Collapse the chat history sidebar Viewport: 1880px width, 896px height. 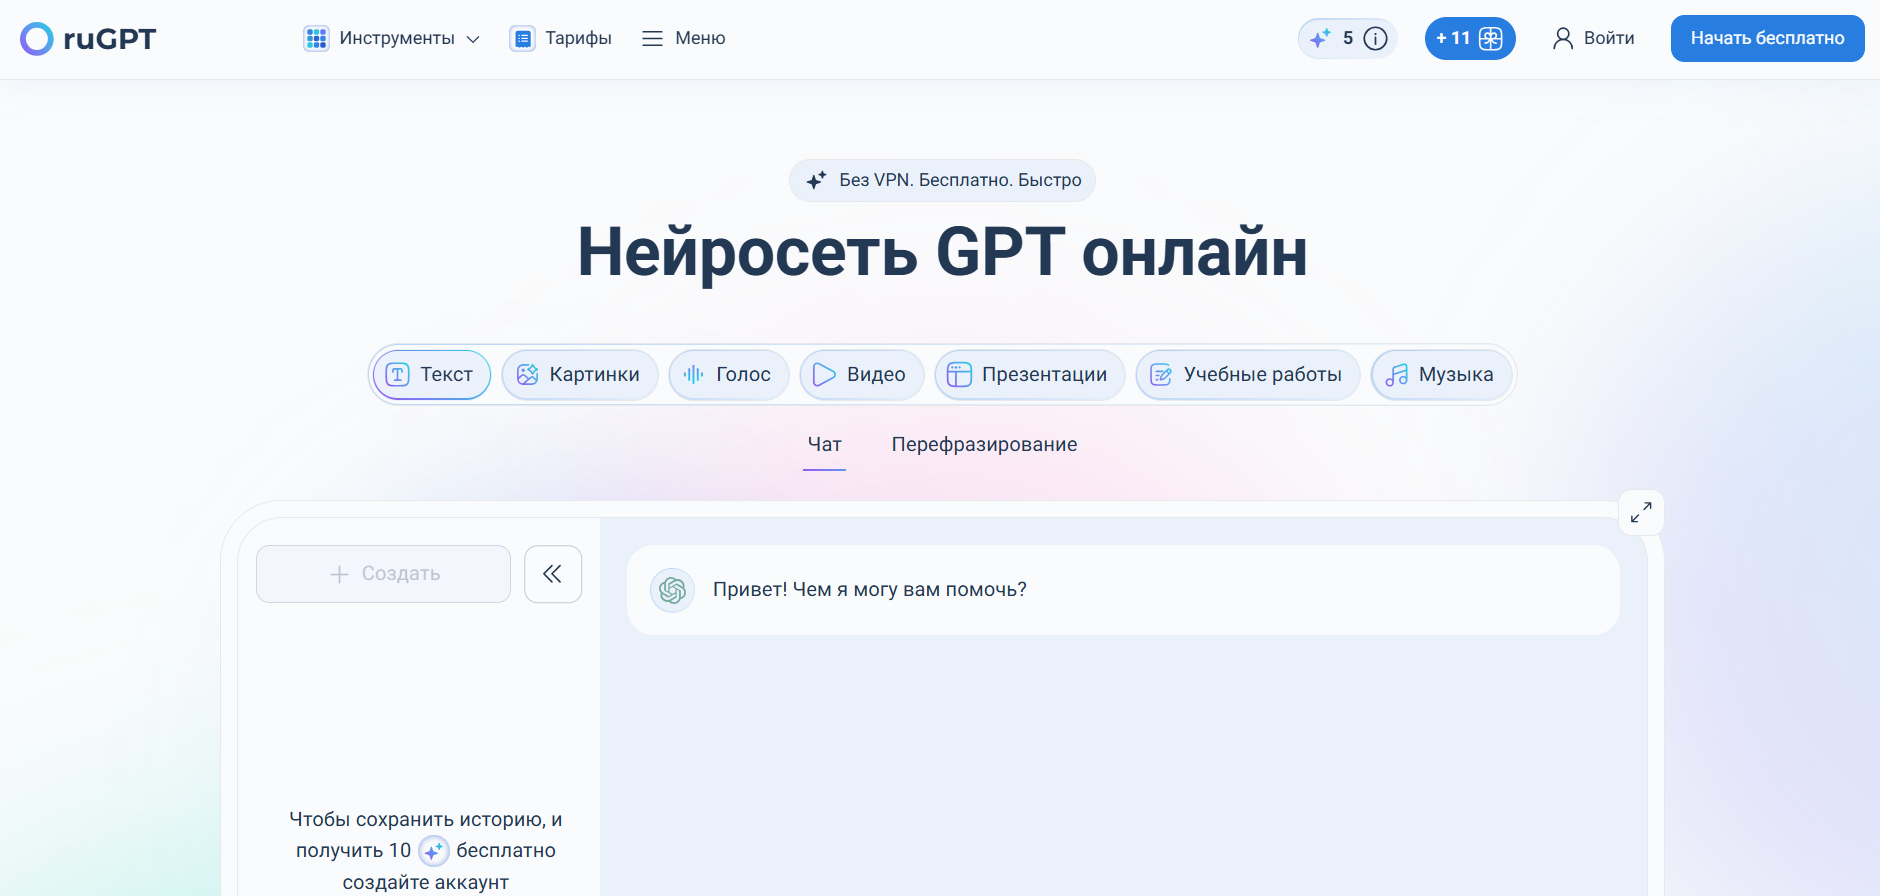pos(552,574)
